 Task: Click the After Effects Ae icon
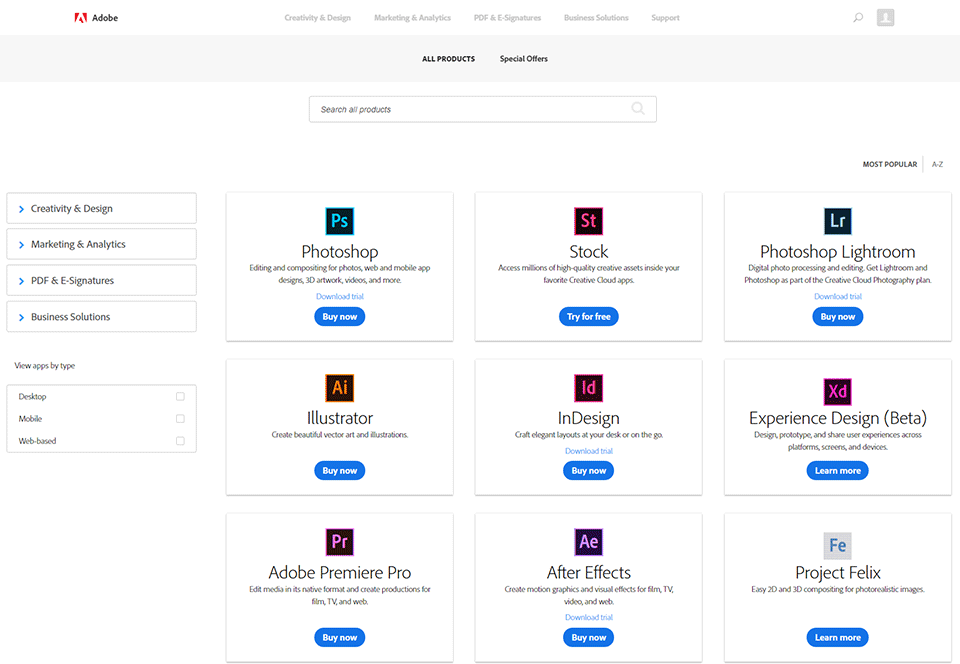coord(588,542)
